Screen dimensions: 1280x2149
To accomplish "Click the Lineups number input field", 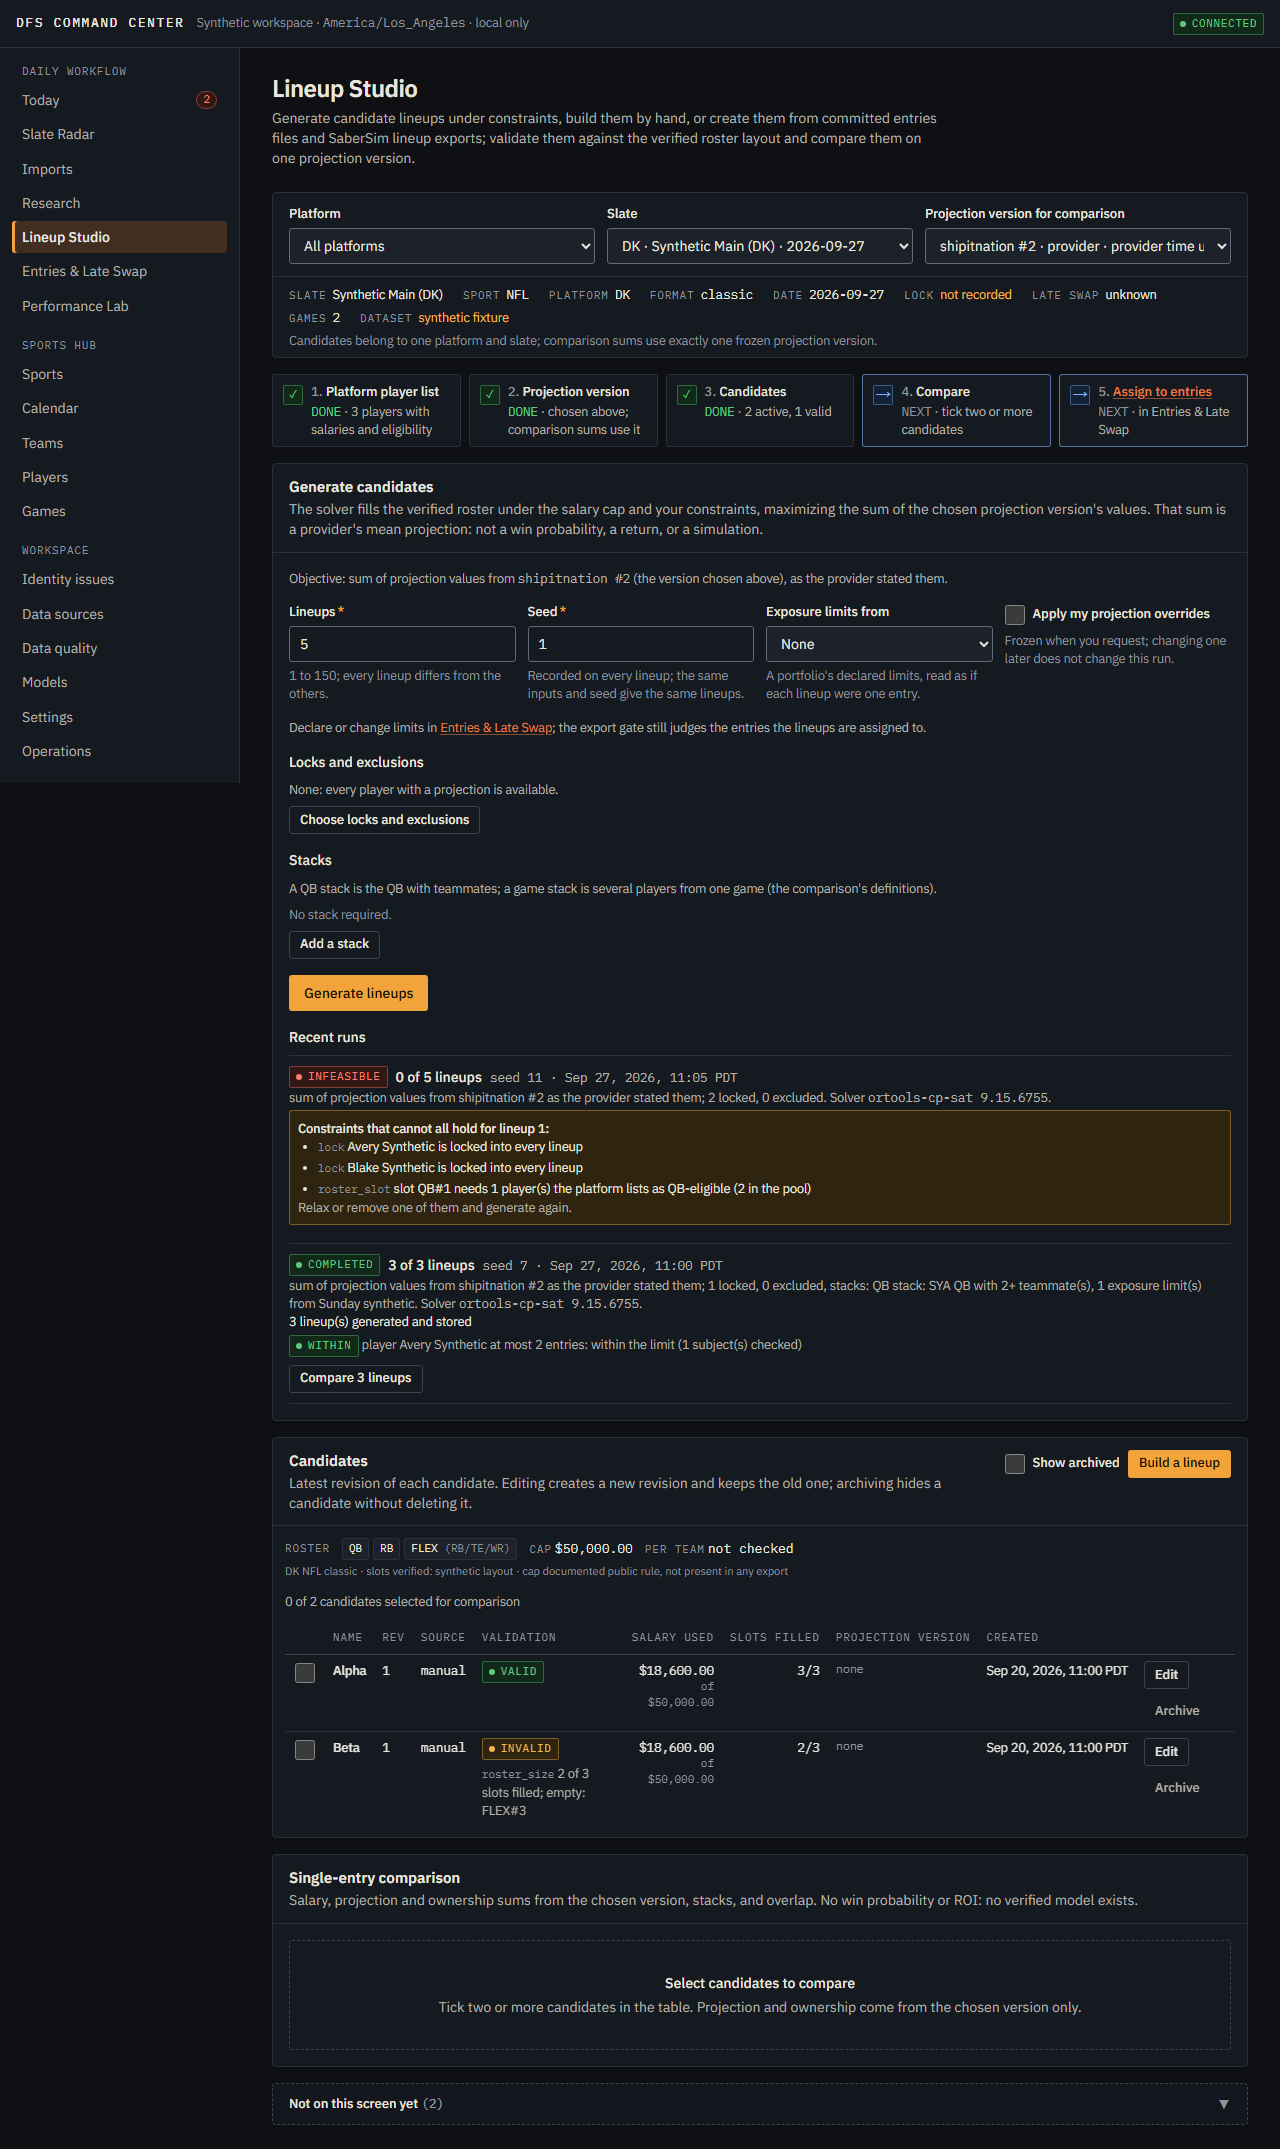I will click(x=402, y=644).
